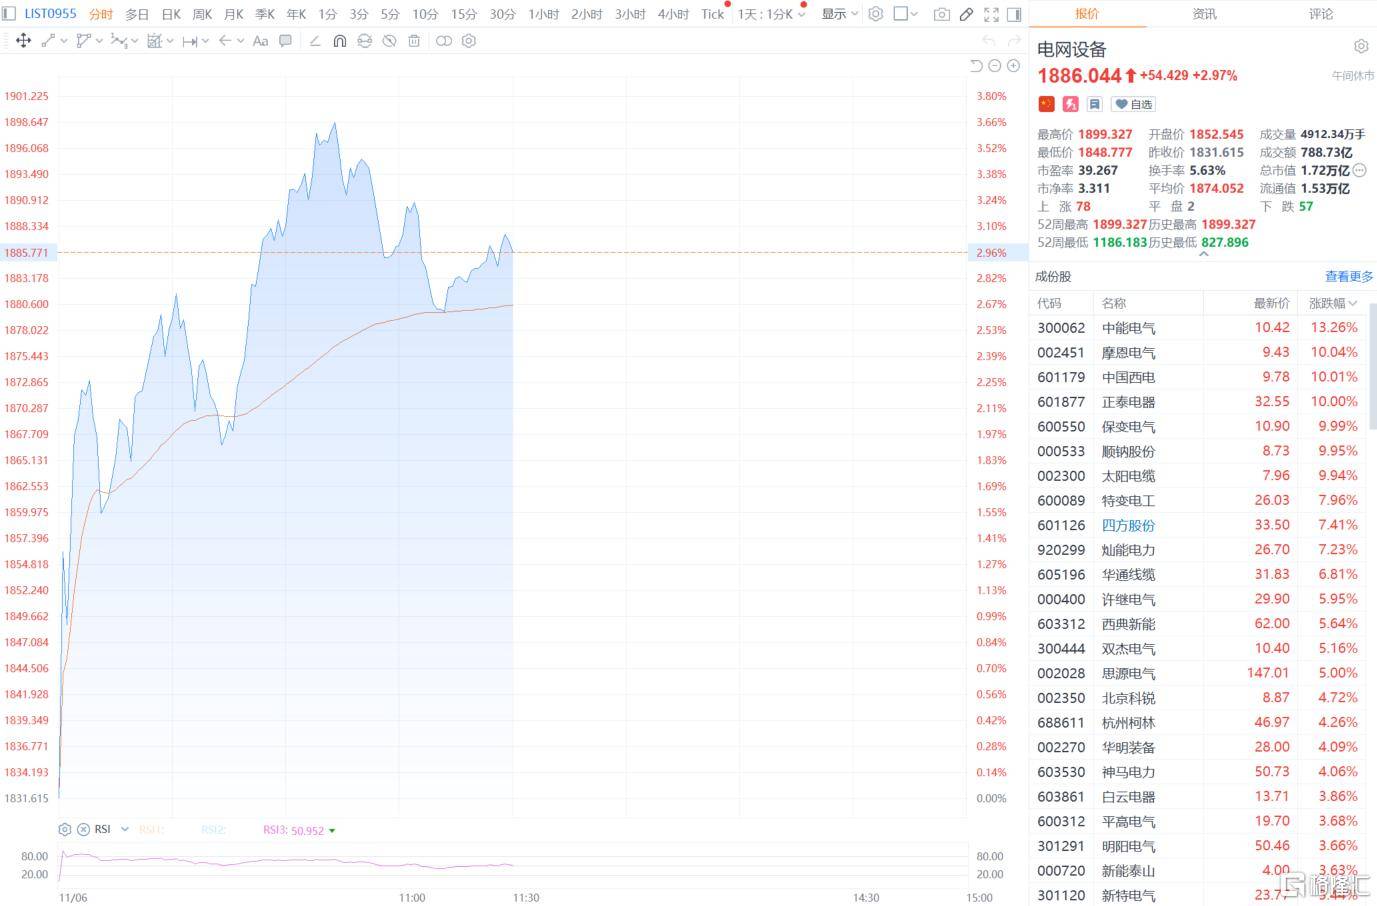Click 查看更多 to view more constituents
This screenshot has width=1377, height=906.
pos(1349,276)
